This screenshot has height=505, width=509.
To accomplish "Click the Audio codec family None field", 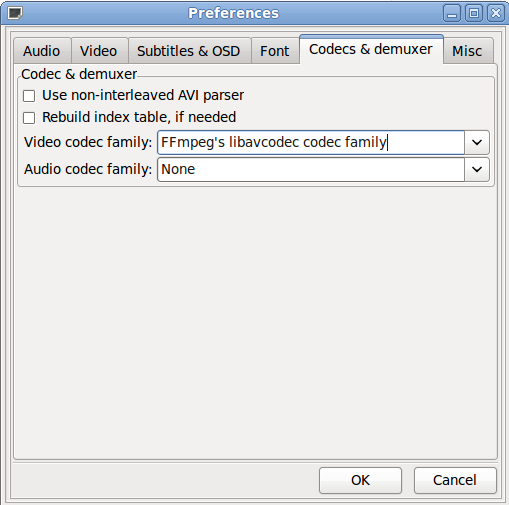I will coord(311,169).
